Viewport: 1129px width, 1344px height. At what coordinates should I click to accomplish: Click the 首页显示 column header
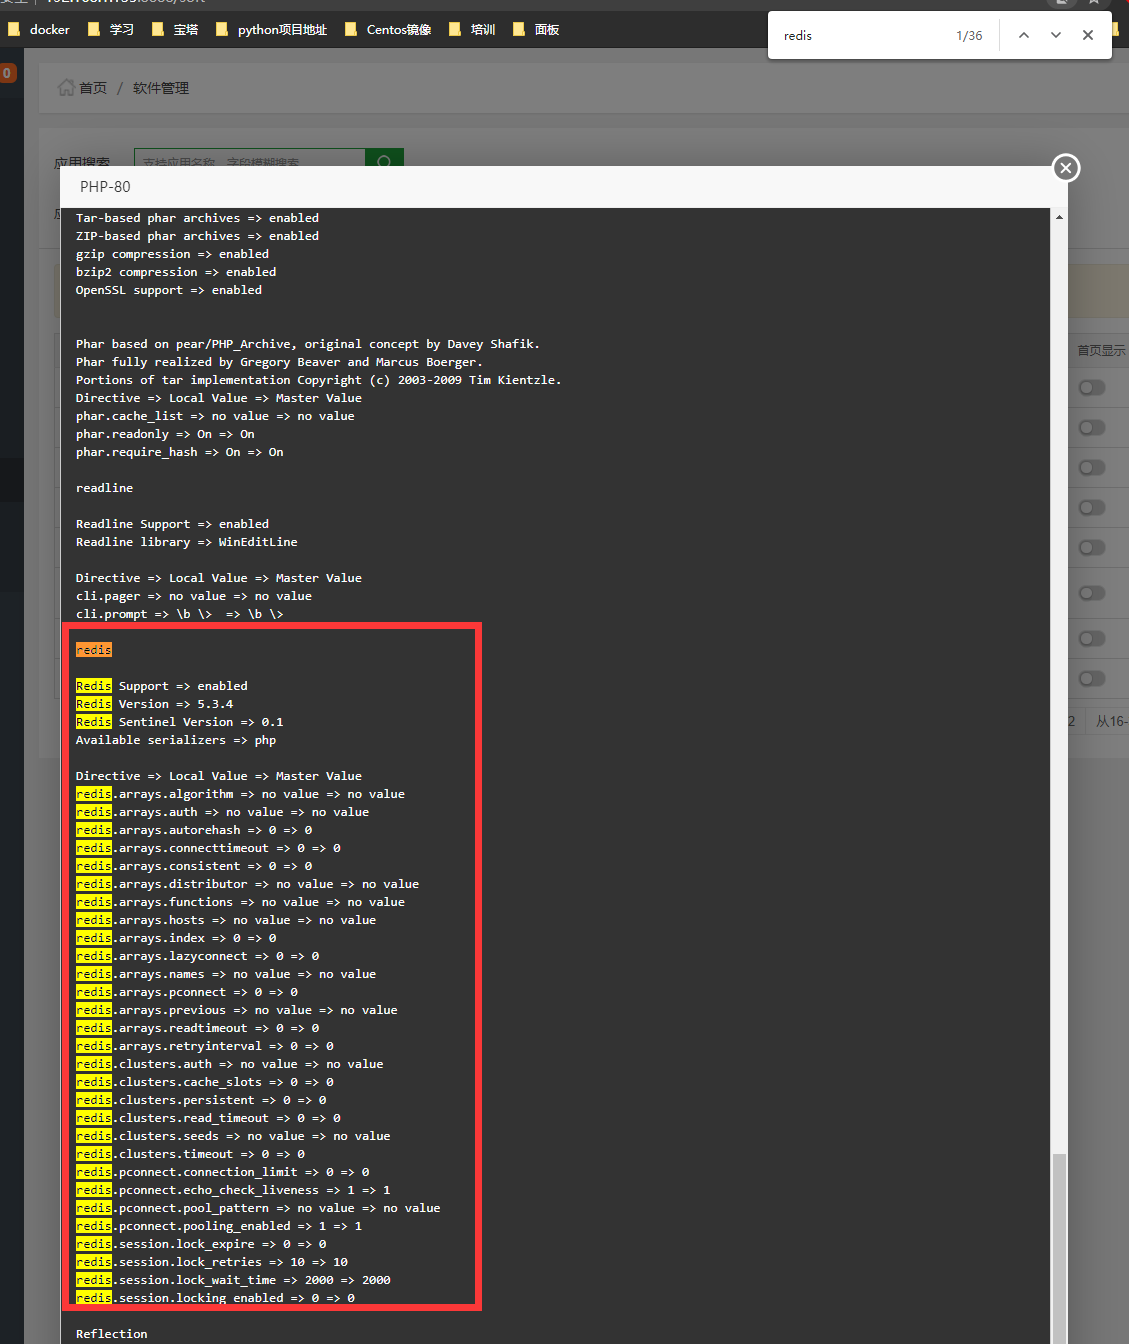coord(1102,350)
